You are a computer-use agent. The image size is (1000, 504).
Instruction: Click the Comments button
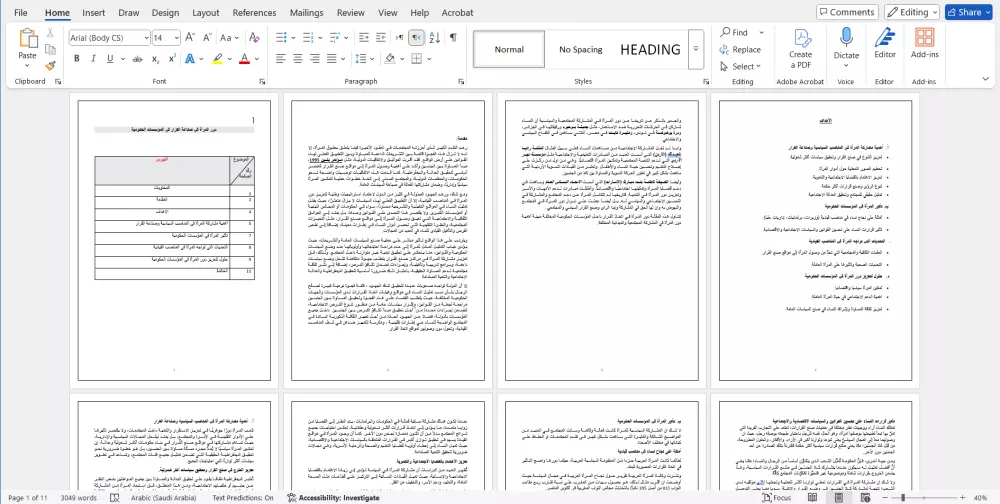coord(848,12)
